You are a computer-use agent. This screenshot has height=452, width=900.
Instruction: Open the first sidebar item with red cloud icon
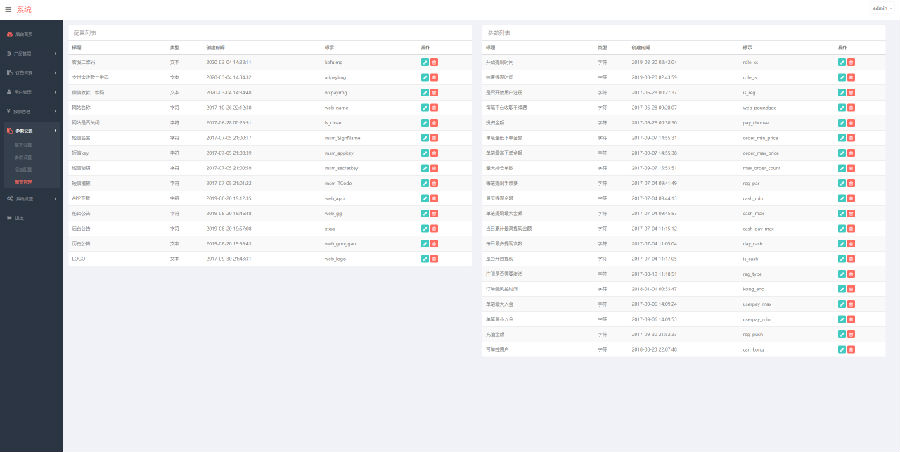[31, 34]
